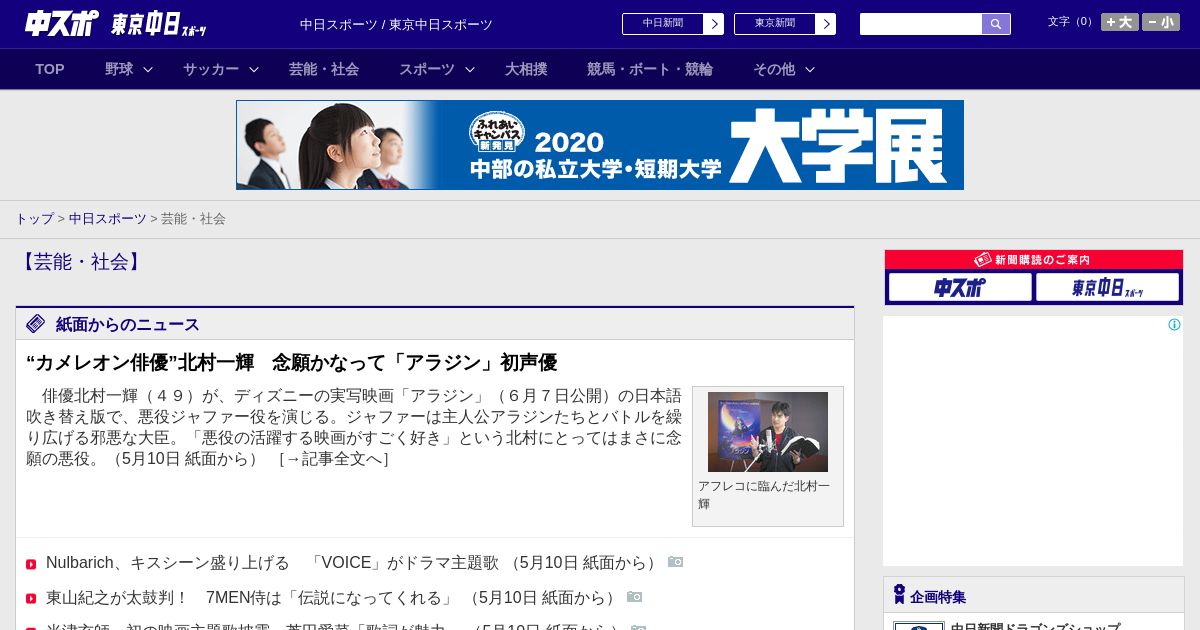
Task: Open the Nulbarich VOICE article link
Action: coord(353,563)
